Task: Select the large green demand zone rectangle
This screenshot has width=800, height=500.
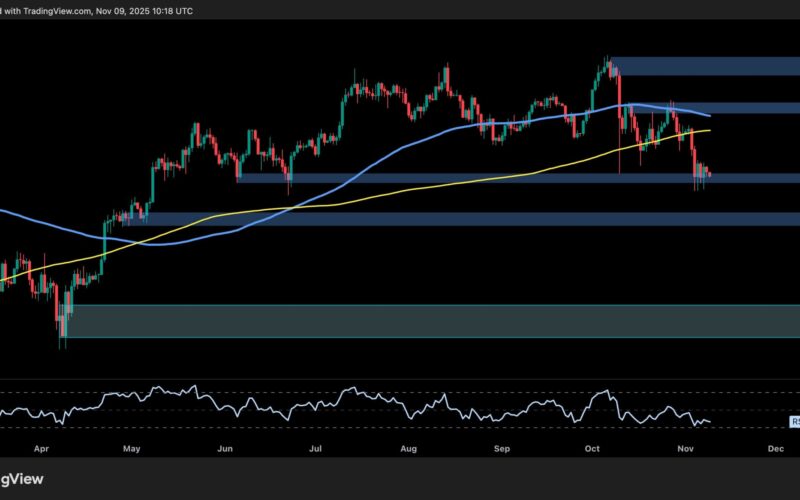Action: 430,321
